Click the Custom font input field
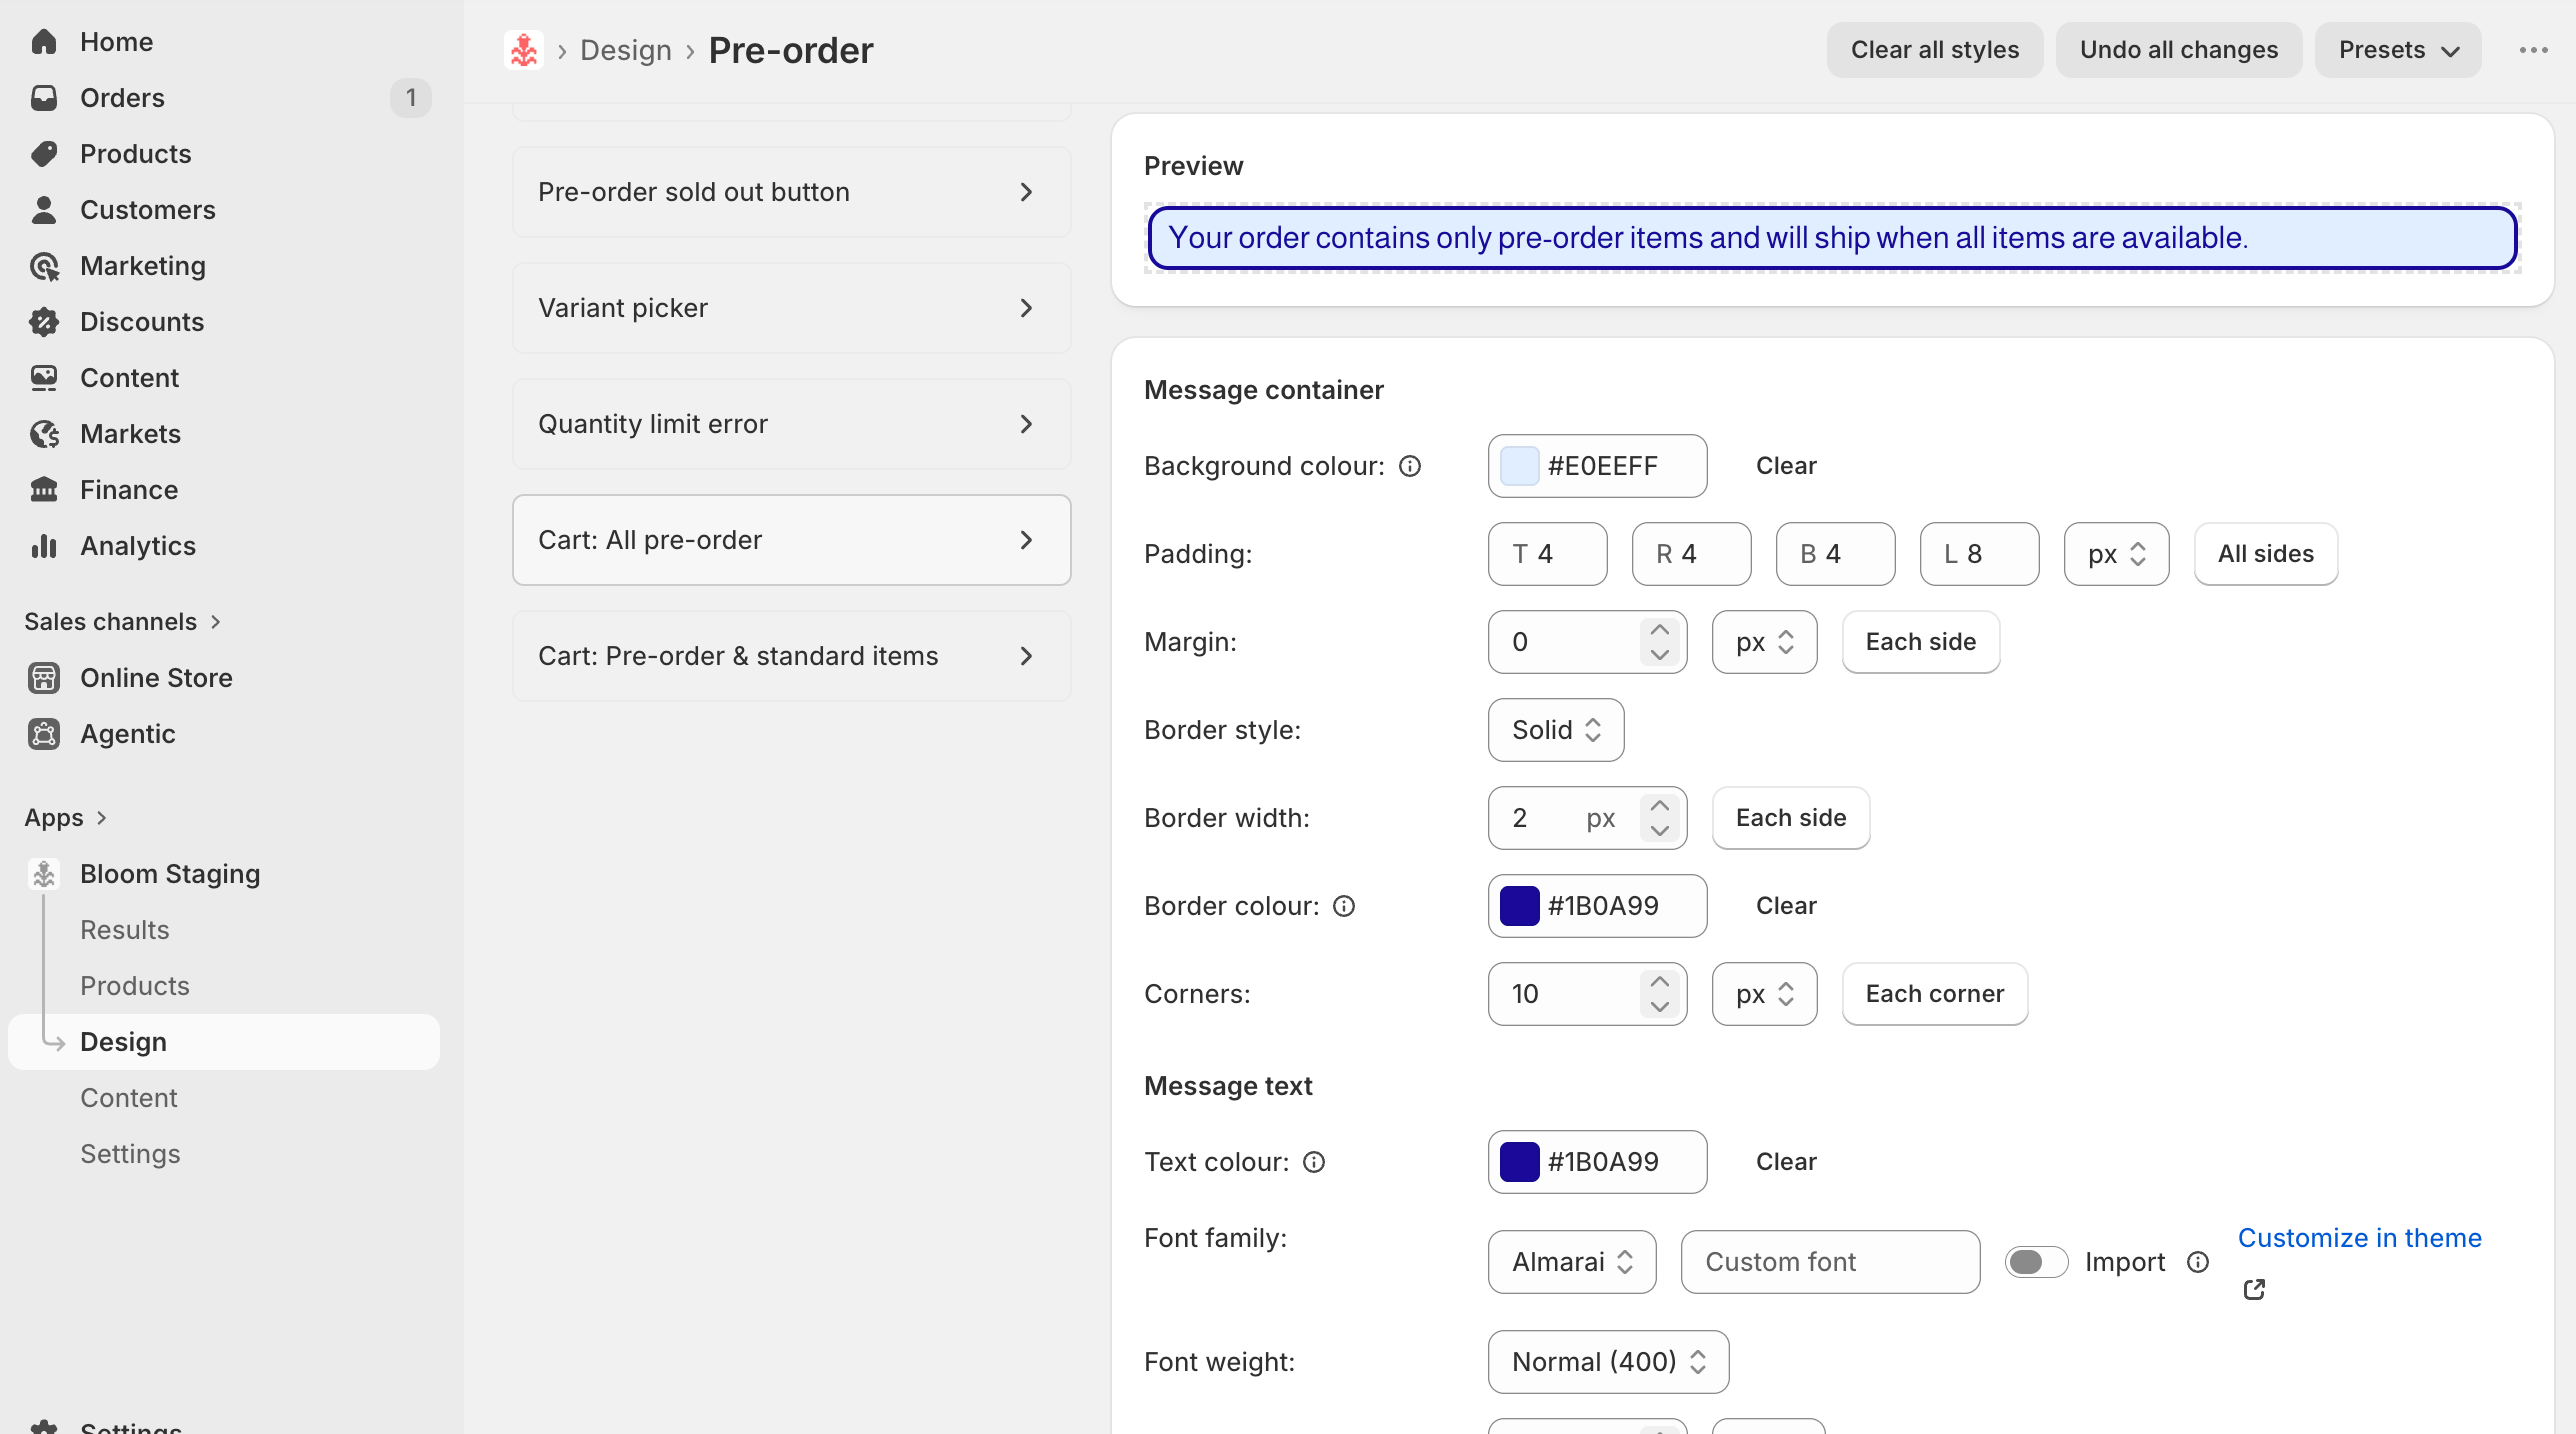This screenshot has height=1434, width=2576. point(1830,1262)
